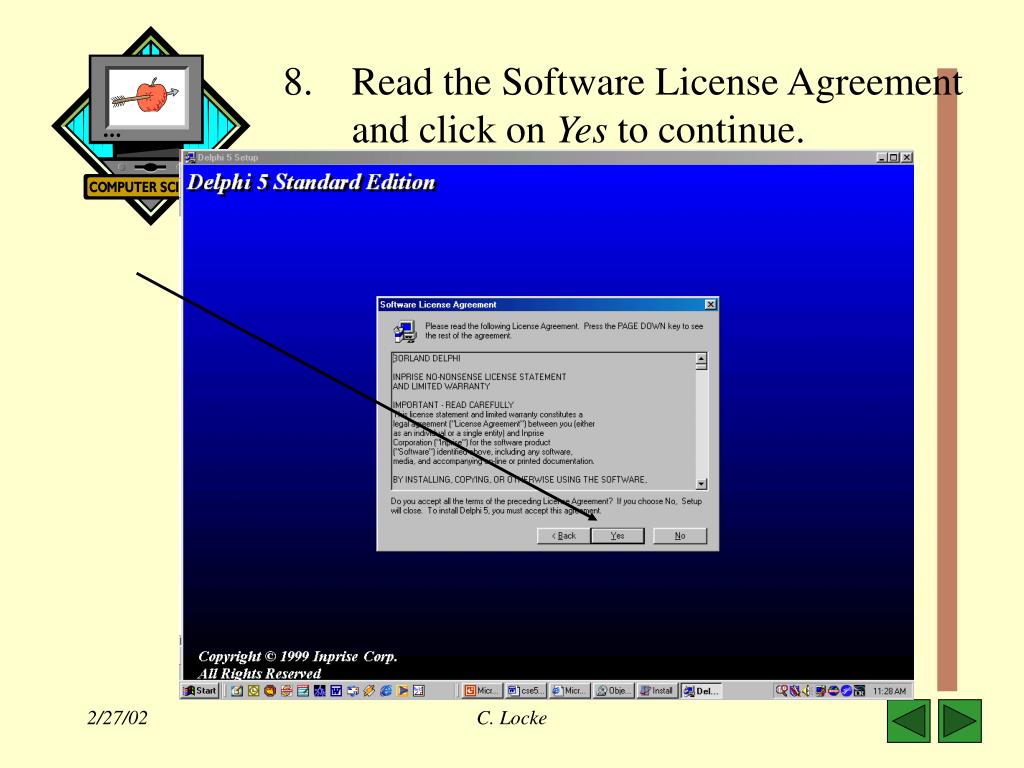Click the Yes button to accept the license
The image size is (1024, 768).
pyautogui.click(x=617, y=536)
